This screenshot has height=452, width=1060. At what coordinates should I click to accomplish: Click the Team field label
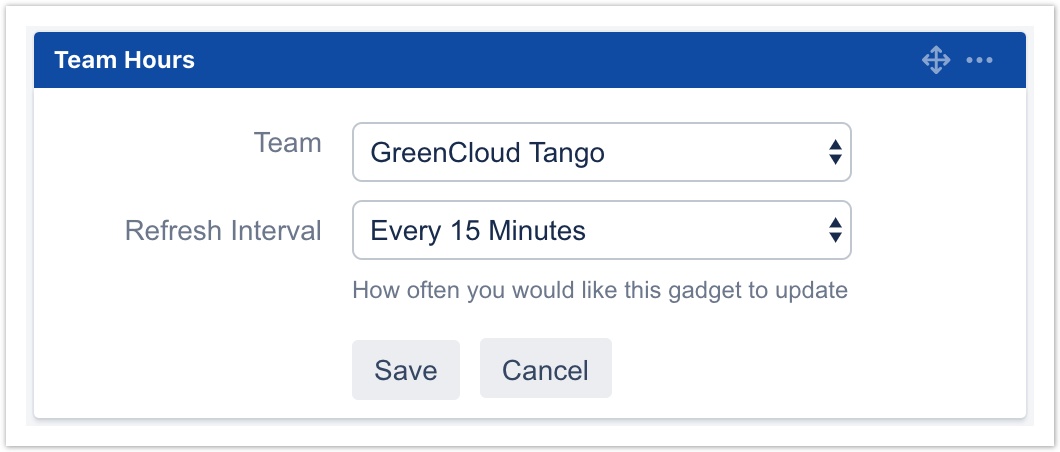(x=287, y=143)
